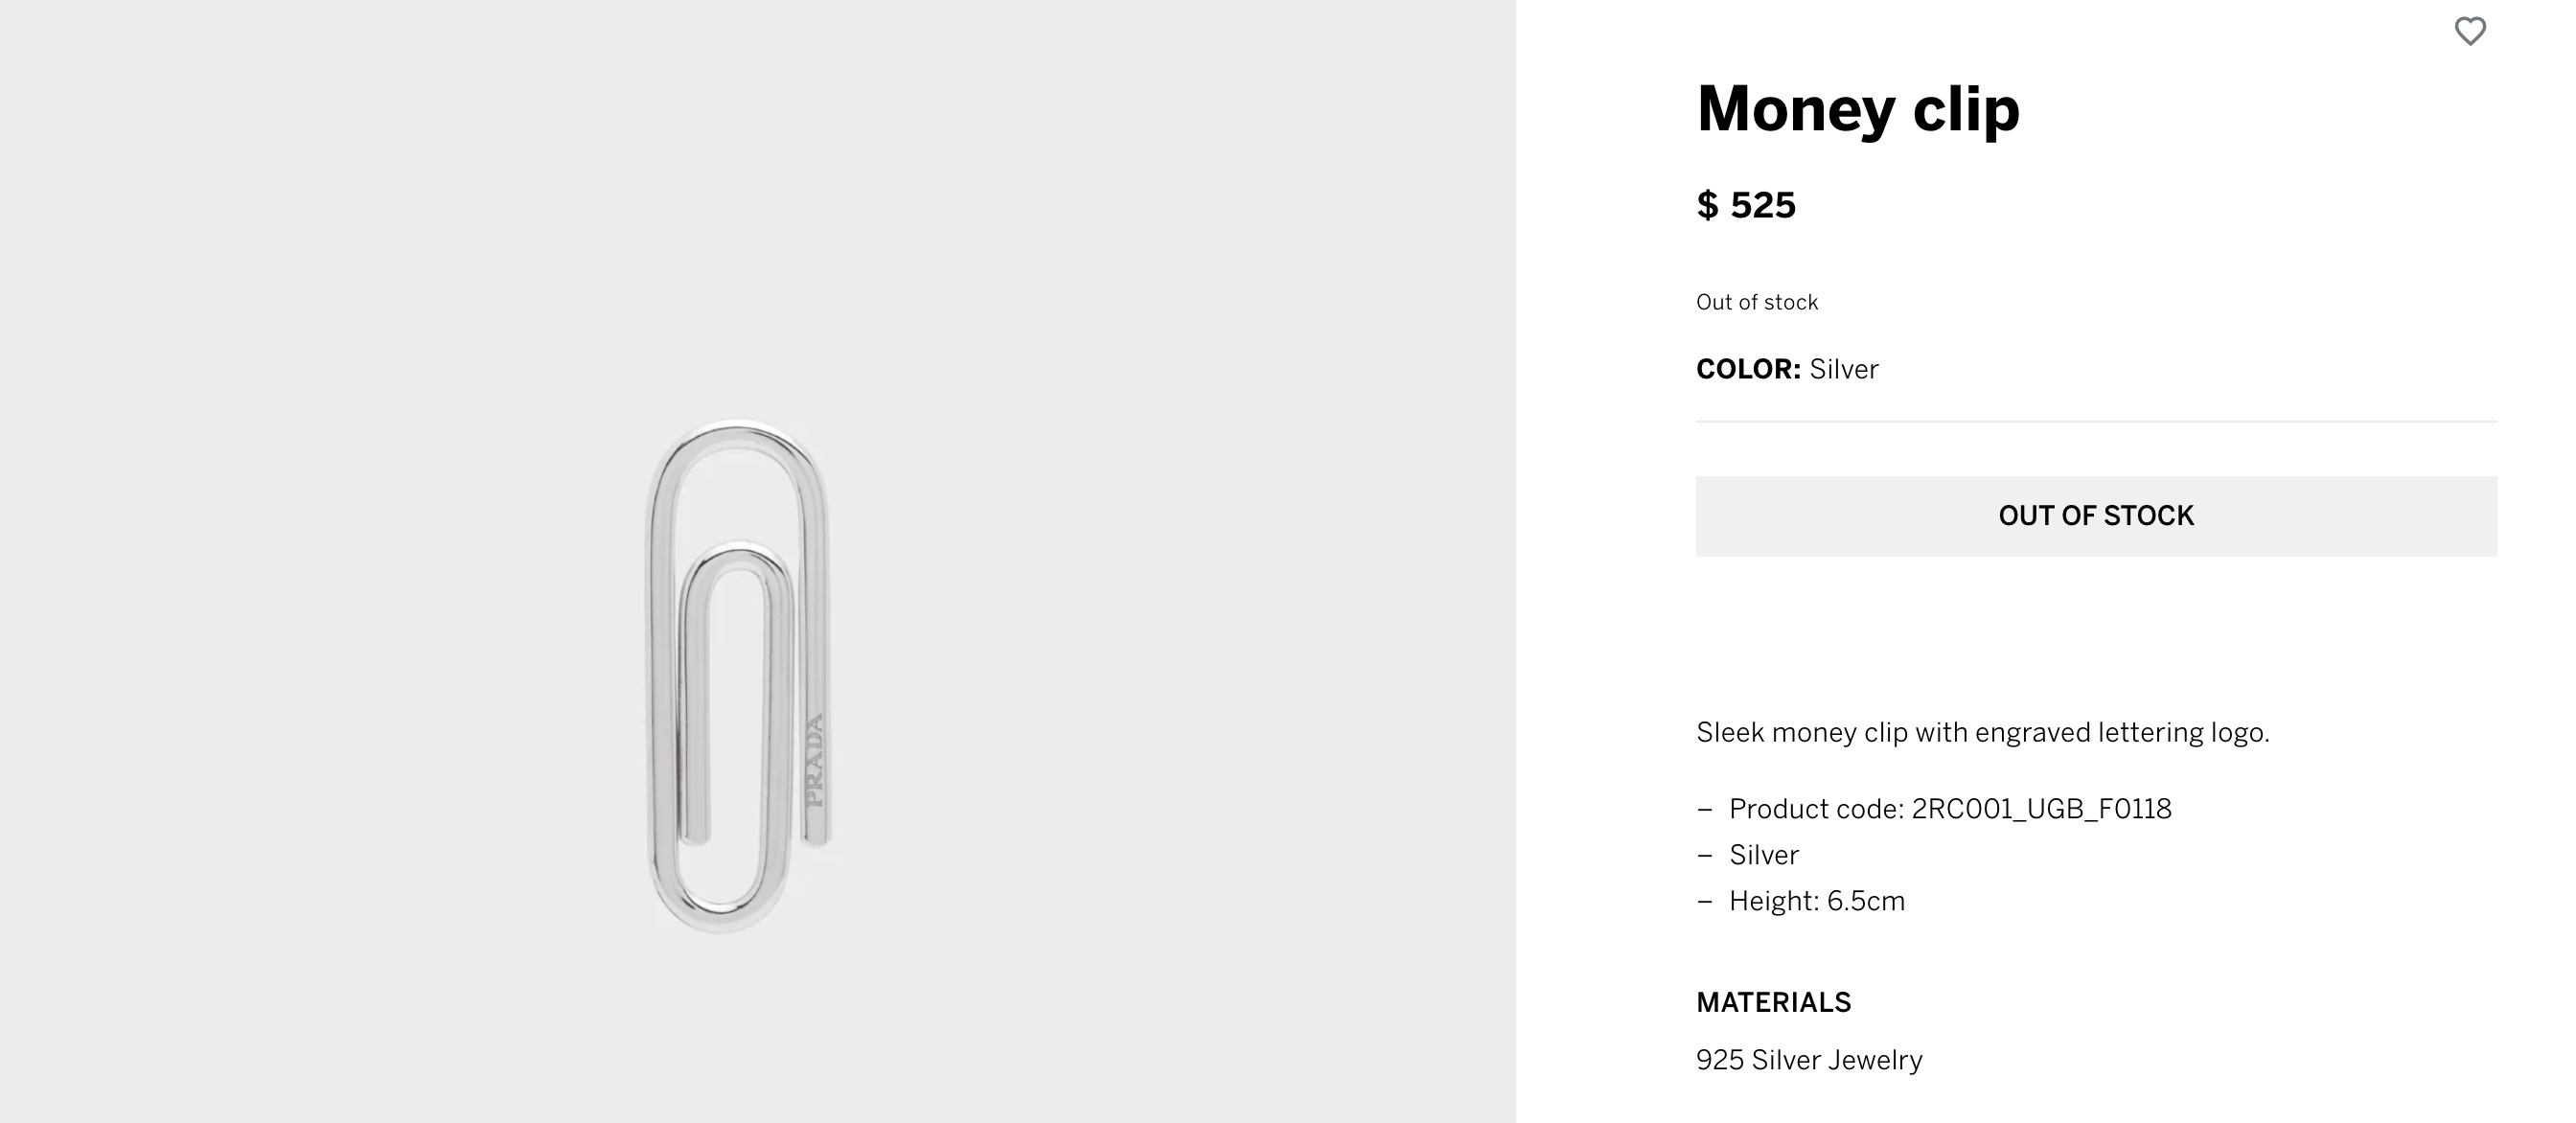Click the OUT OF STOCK button
This screenshot has height=1123, width=2576.
(2096, 516)
